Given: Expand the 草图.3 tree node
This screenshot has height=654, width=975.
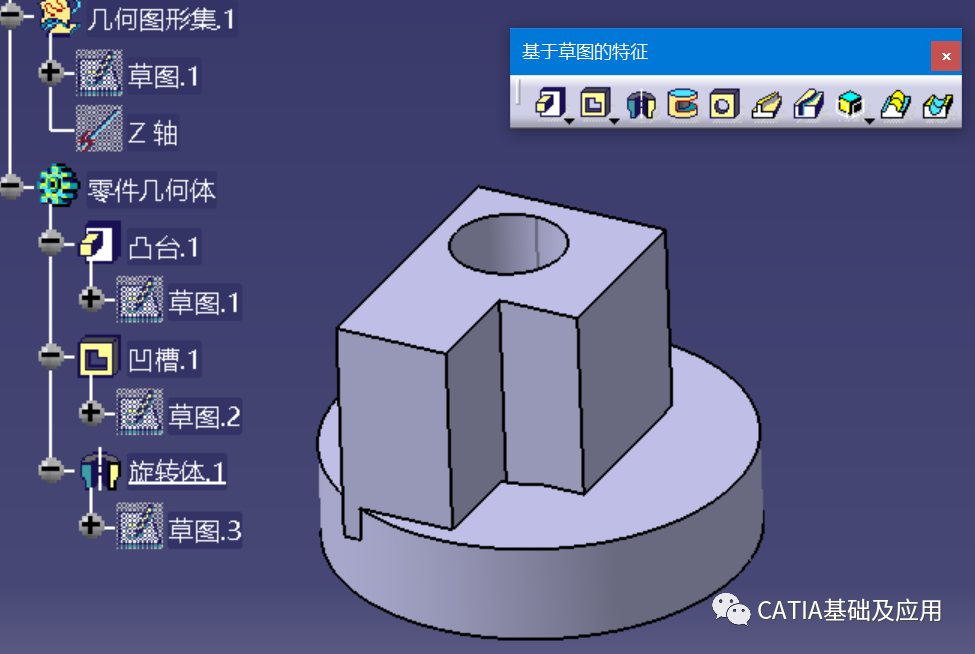Looking at the screenshot, I should [91, 526].
